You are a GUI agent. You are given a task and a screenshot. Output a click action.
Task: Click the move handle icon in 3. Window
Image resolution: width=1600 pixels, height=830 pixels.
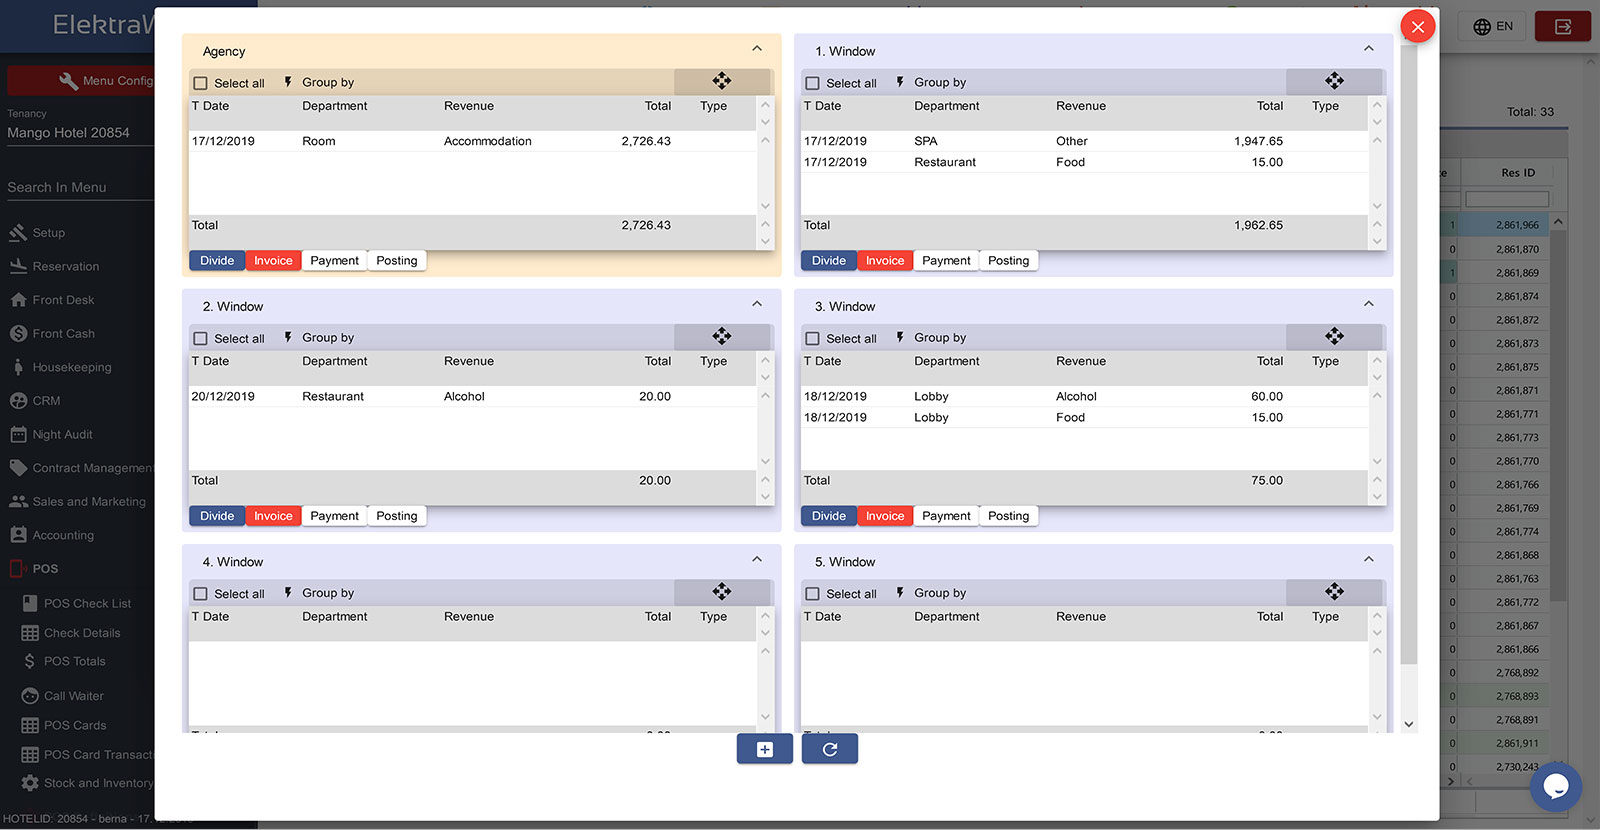click(x=1334, y=336)
